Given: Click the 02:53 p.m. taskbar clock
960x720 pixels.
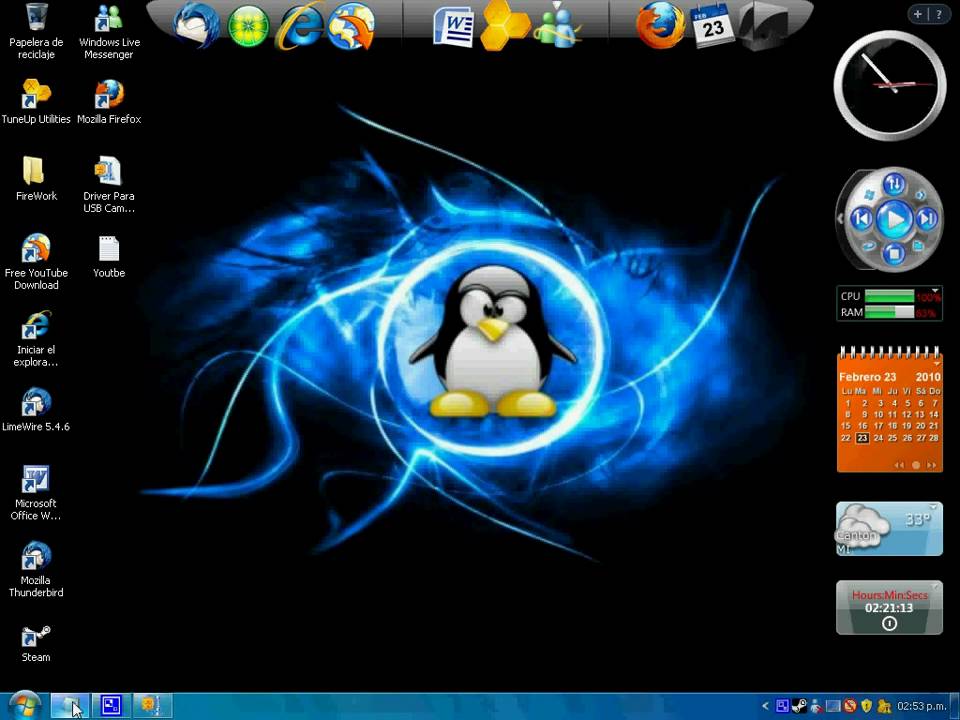Looking at the screenshot, I should coord(922,707).
